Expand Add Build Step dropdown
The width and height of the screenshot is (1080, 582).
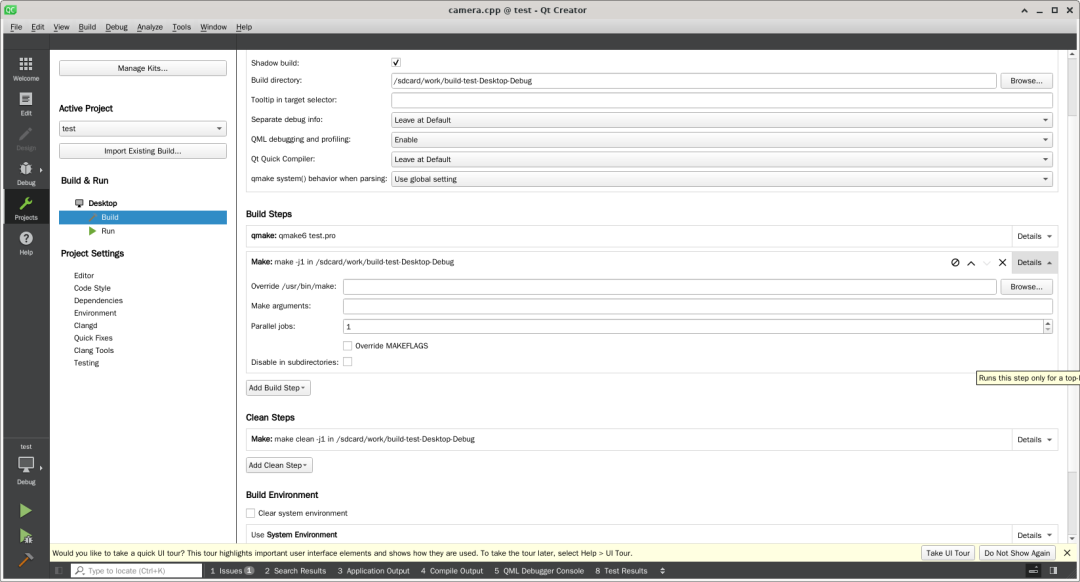click(278, 388)
